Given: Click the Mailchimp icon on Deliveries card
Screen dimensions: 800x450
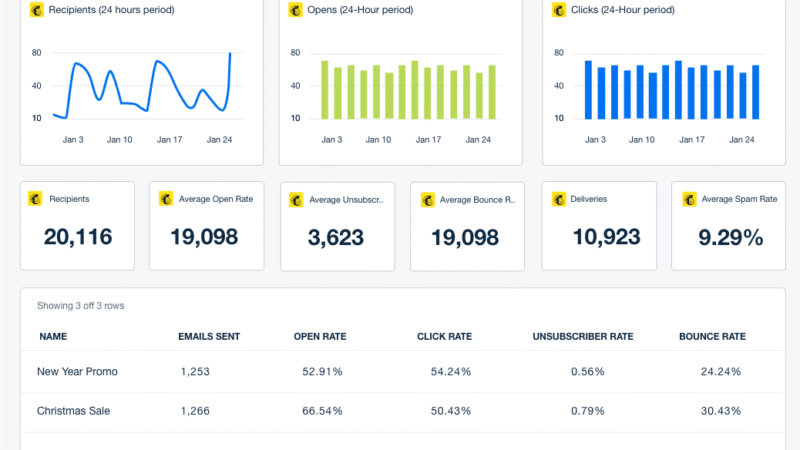Looking at the screenshot, I should (559, 199).
